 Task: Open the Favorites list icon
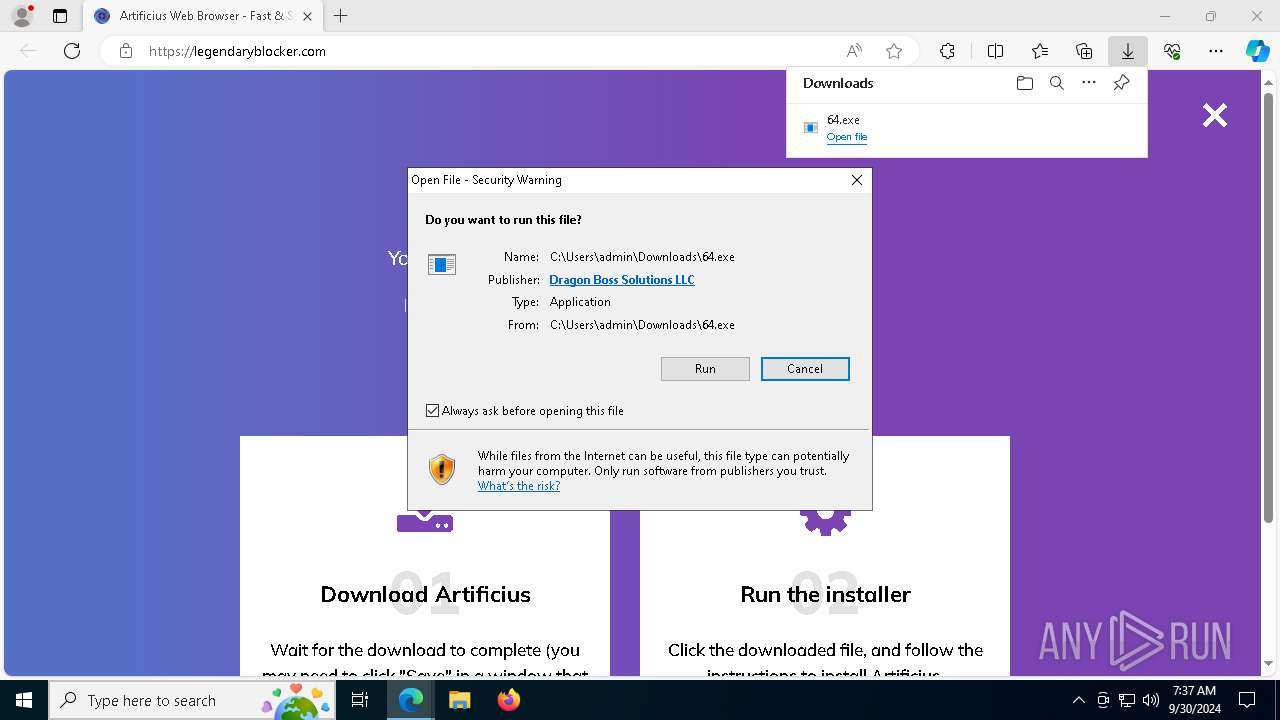[x=1040, y=51]
